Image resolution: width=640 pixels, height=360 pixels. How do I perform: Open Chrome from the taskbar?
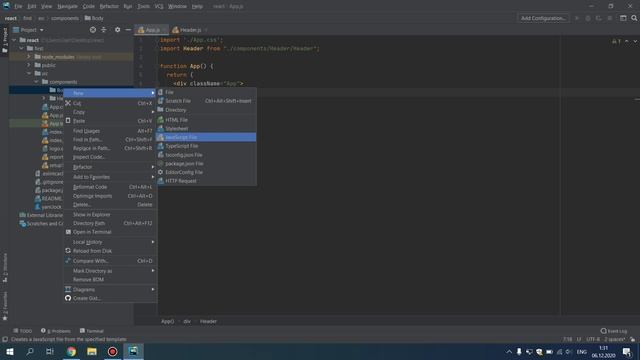(71, 351)
